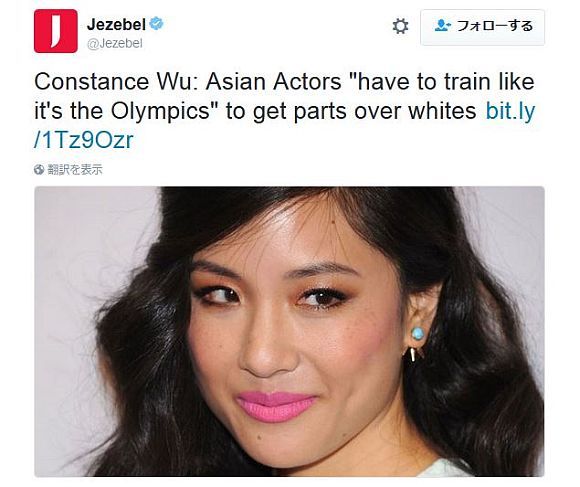Click the white J letter on logo

coord(57,31)
